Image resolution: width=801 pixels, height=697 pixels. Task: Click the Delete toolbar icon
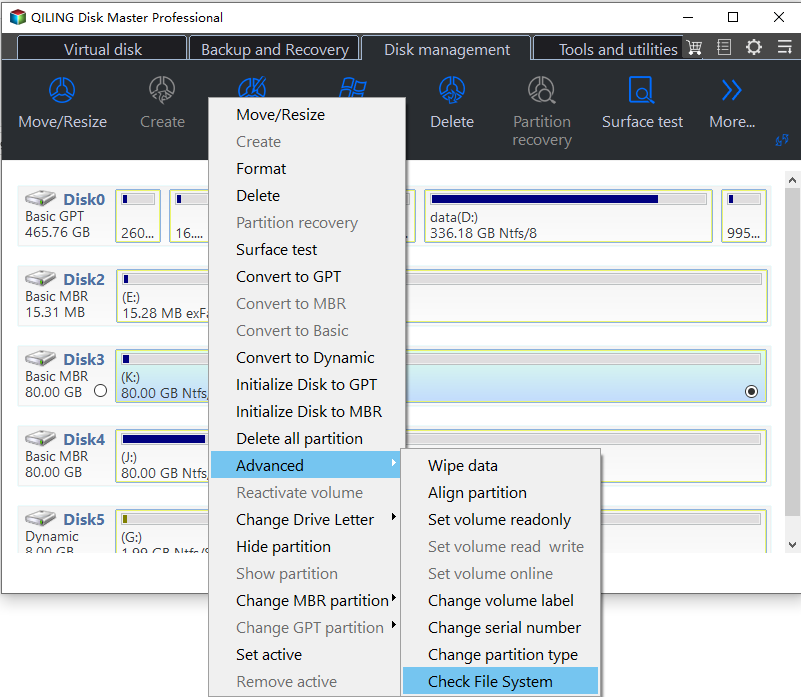tap(452, 90)
